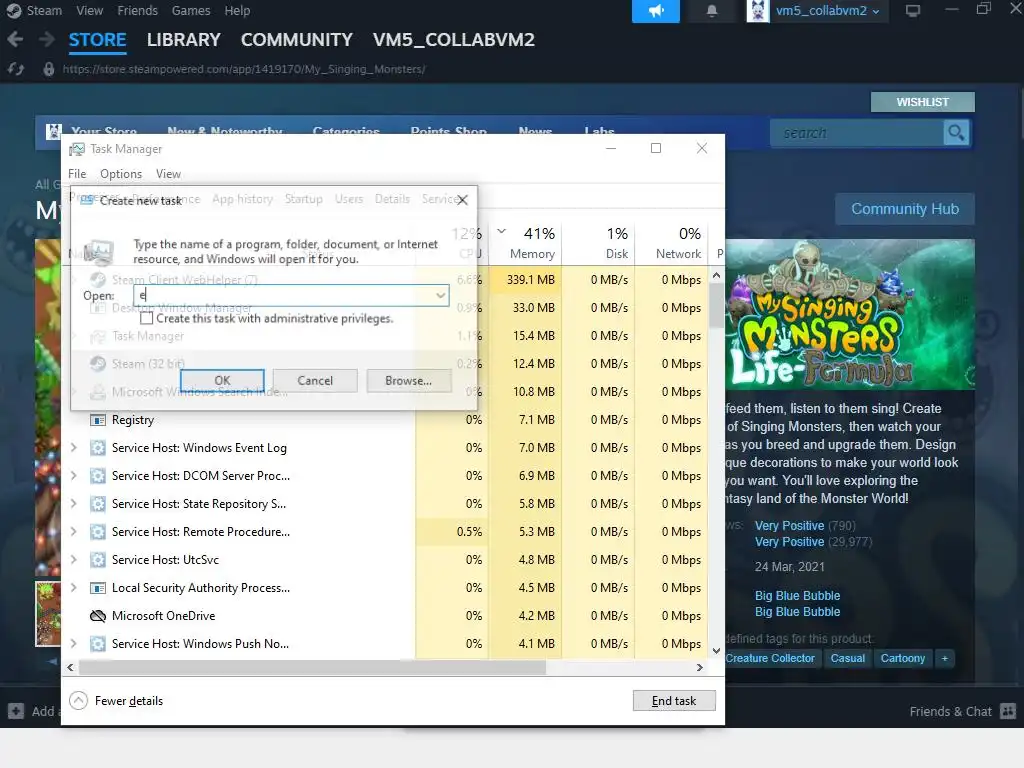Expand Service Host: Remote Procedure row
This screenshot has width=1024, height=768.
74,532
